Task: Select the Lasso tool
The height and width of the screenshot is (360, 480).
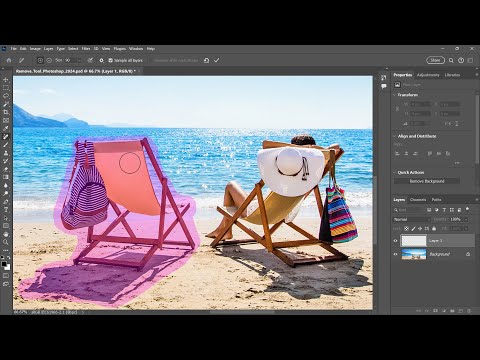Action: [6, 96]
